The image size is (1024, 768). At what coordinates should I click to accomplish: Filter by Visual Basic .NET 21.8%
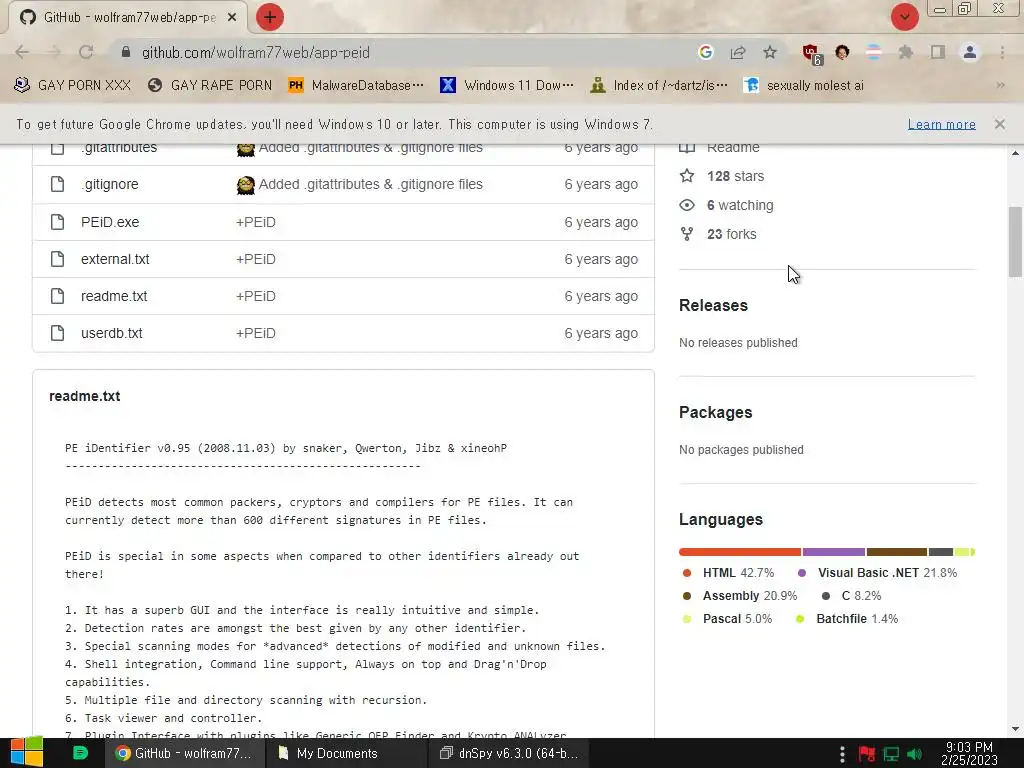[x=877, y=573]
